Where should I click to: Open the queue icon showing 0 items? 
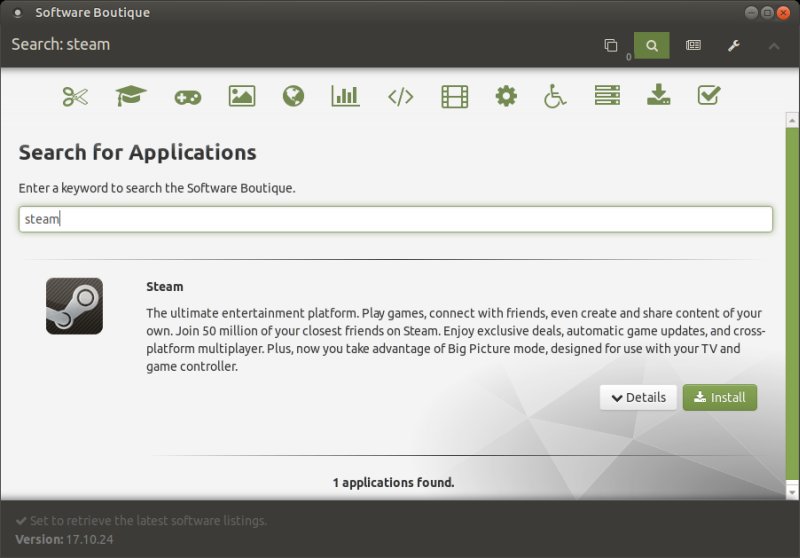coord(611,46)
